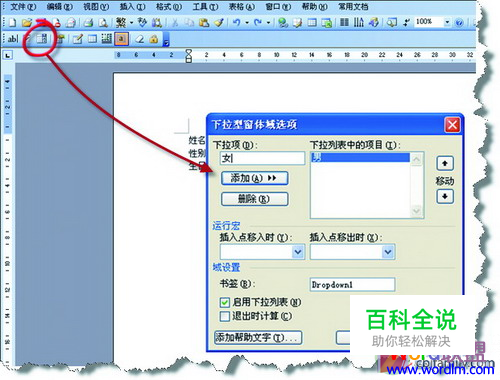Toggle the 启用下拉列表 checkbox
Viewport: 500px width, 380px height.
pos(225,302)
